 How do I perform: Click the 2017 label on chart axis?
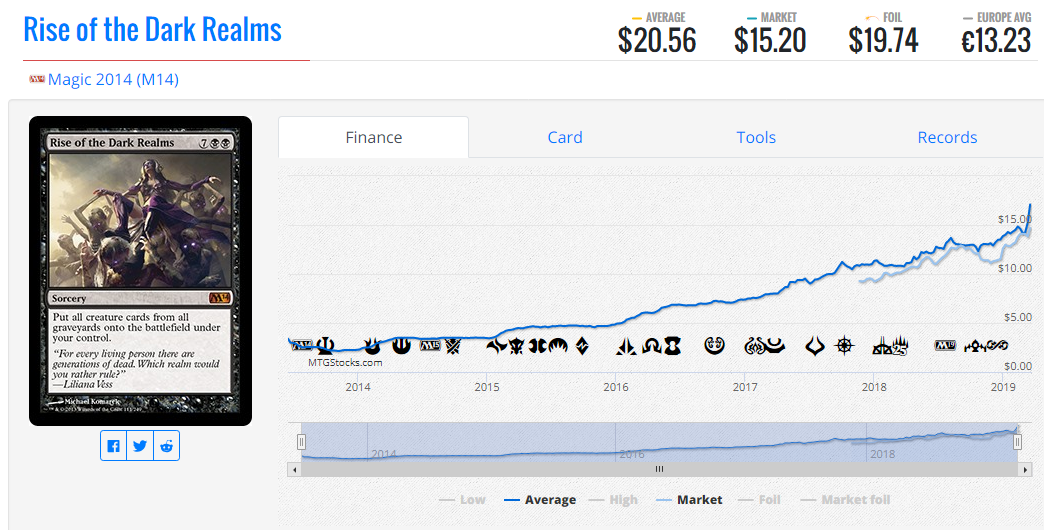point(745,387)
